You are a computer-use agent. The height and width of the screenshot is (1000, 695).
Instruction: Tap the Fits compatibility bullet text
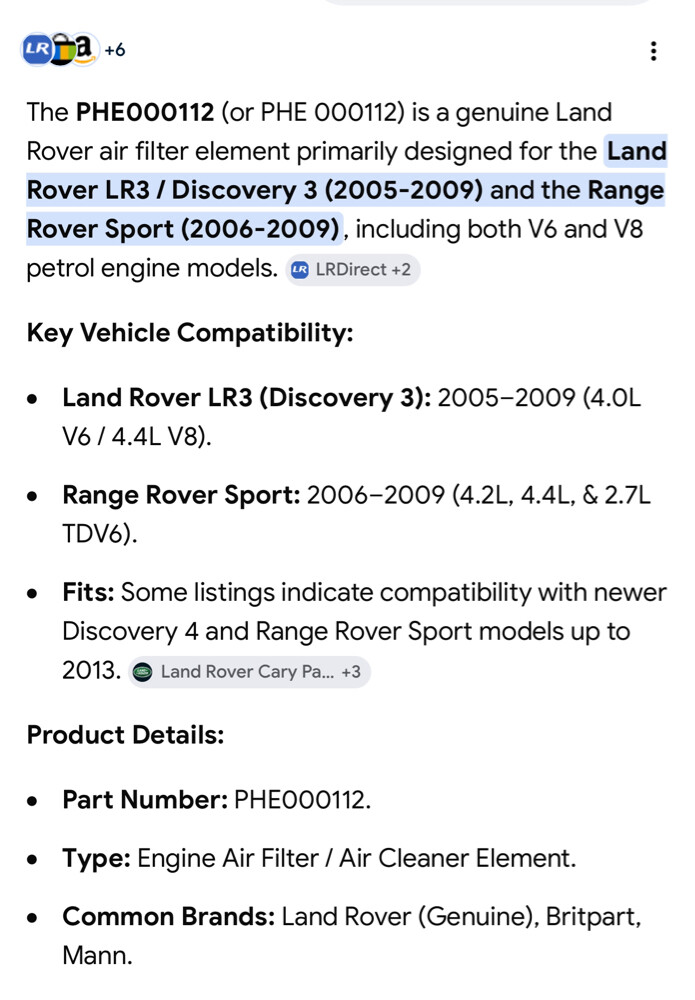364,631
